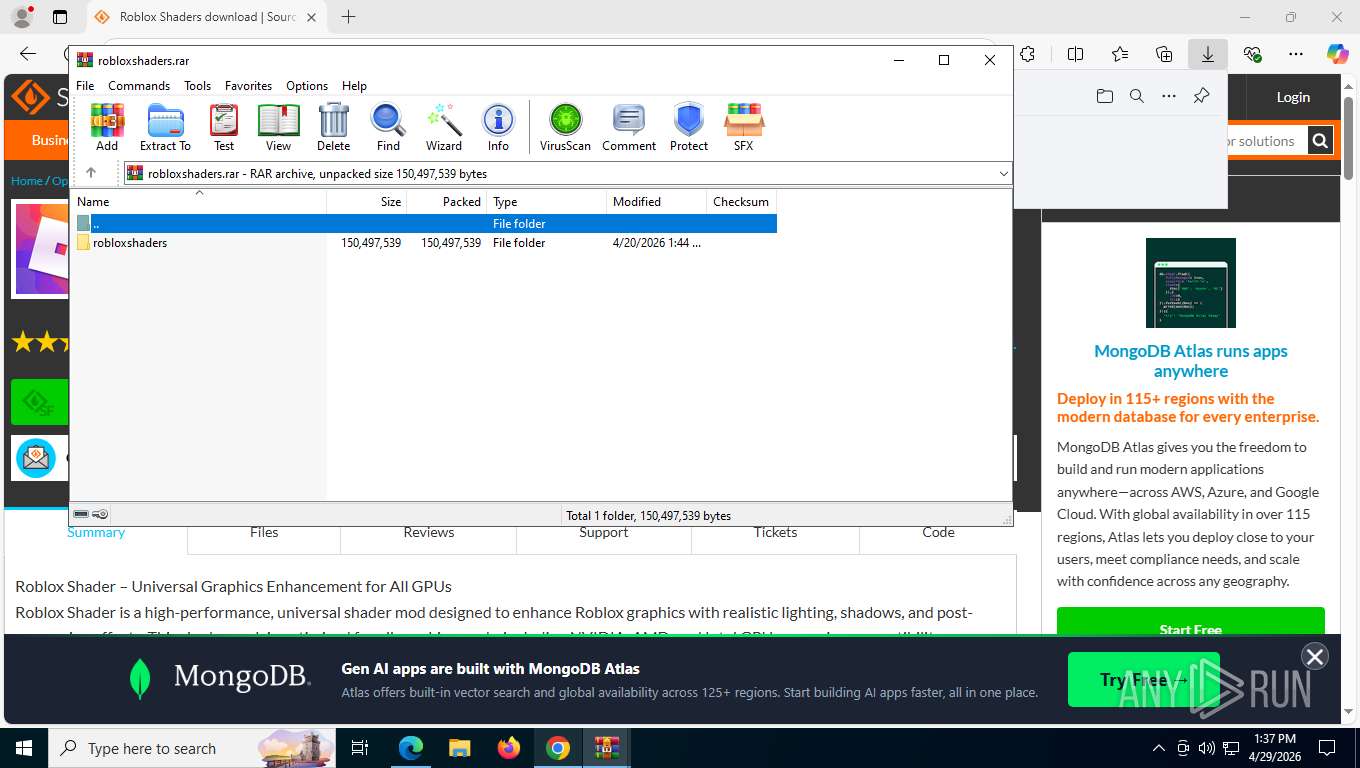Run the Test archive tool
1360x768 pixels.
tap(224, 127)
